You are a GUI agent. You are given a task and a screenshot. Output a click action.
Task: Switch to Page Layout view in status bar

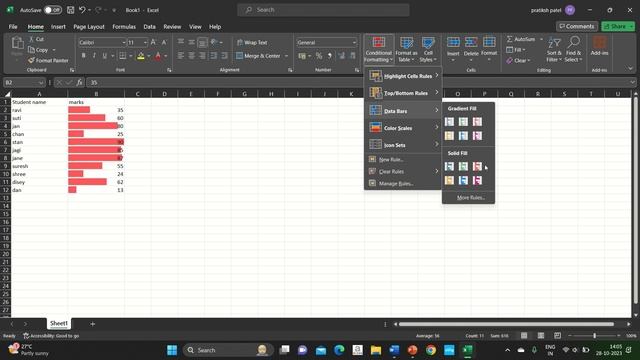coord(541,336)
